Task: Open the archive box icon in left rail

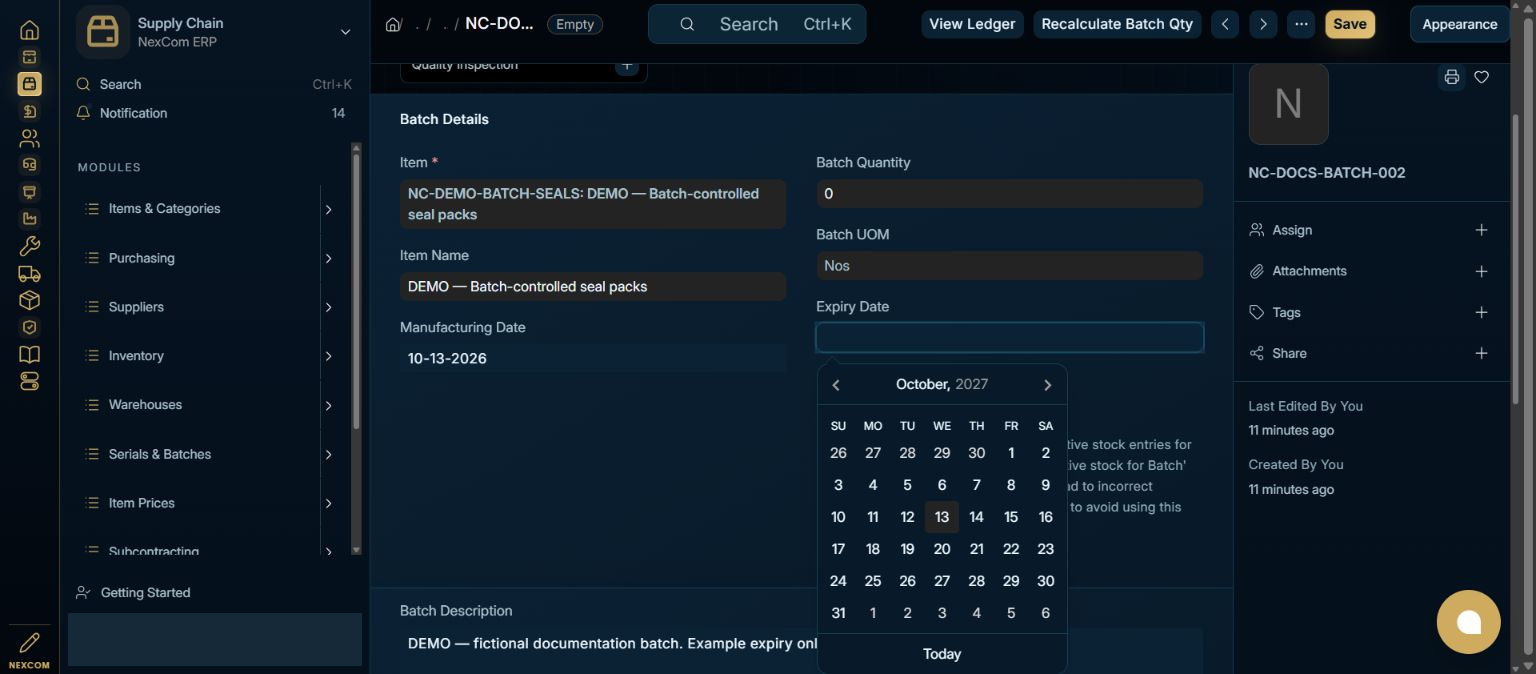Action: point(29,57)
